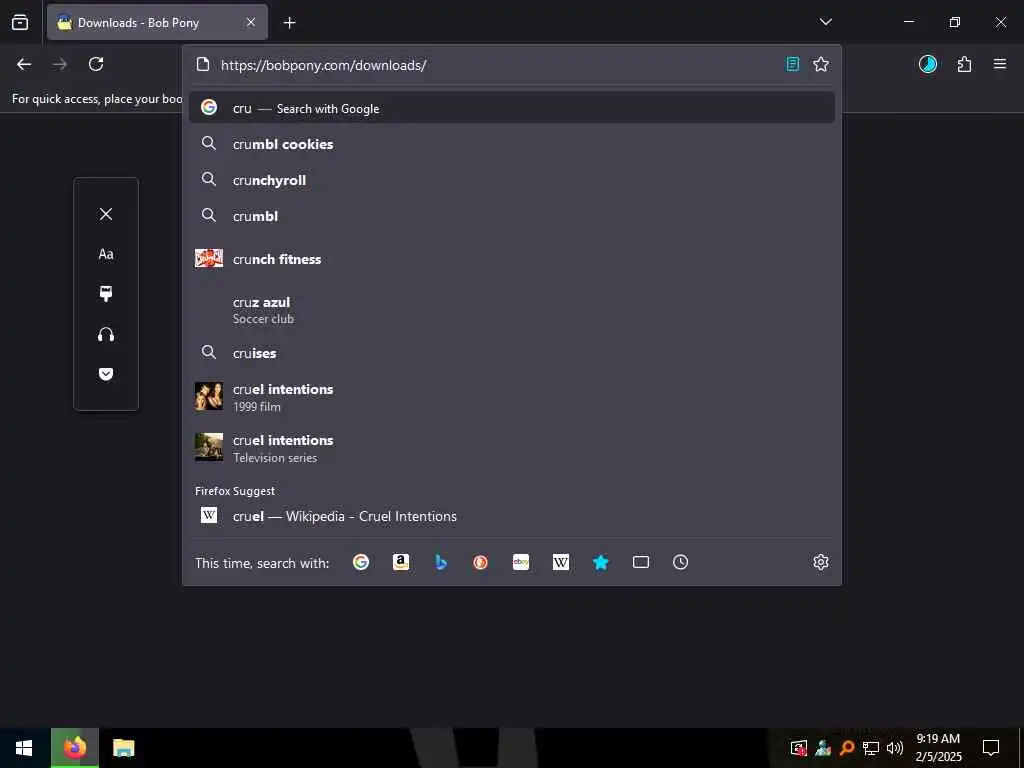The image size is (1024, 768).
Task: Click the address bar URL field
Action: (496, 65)
